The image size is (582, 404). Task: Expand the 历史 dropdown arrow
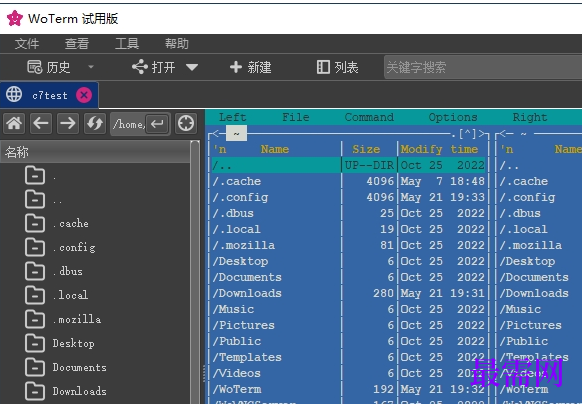point(91,67)
